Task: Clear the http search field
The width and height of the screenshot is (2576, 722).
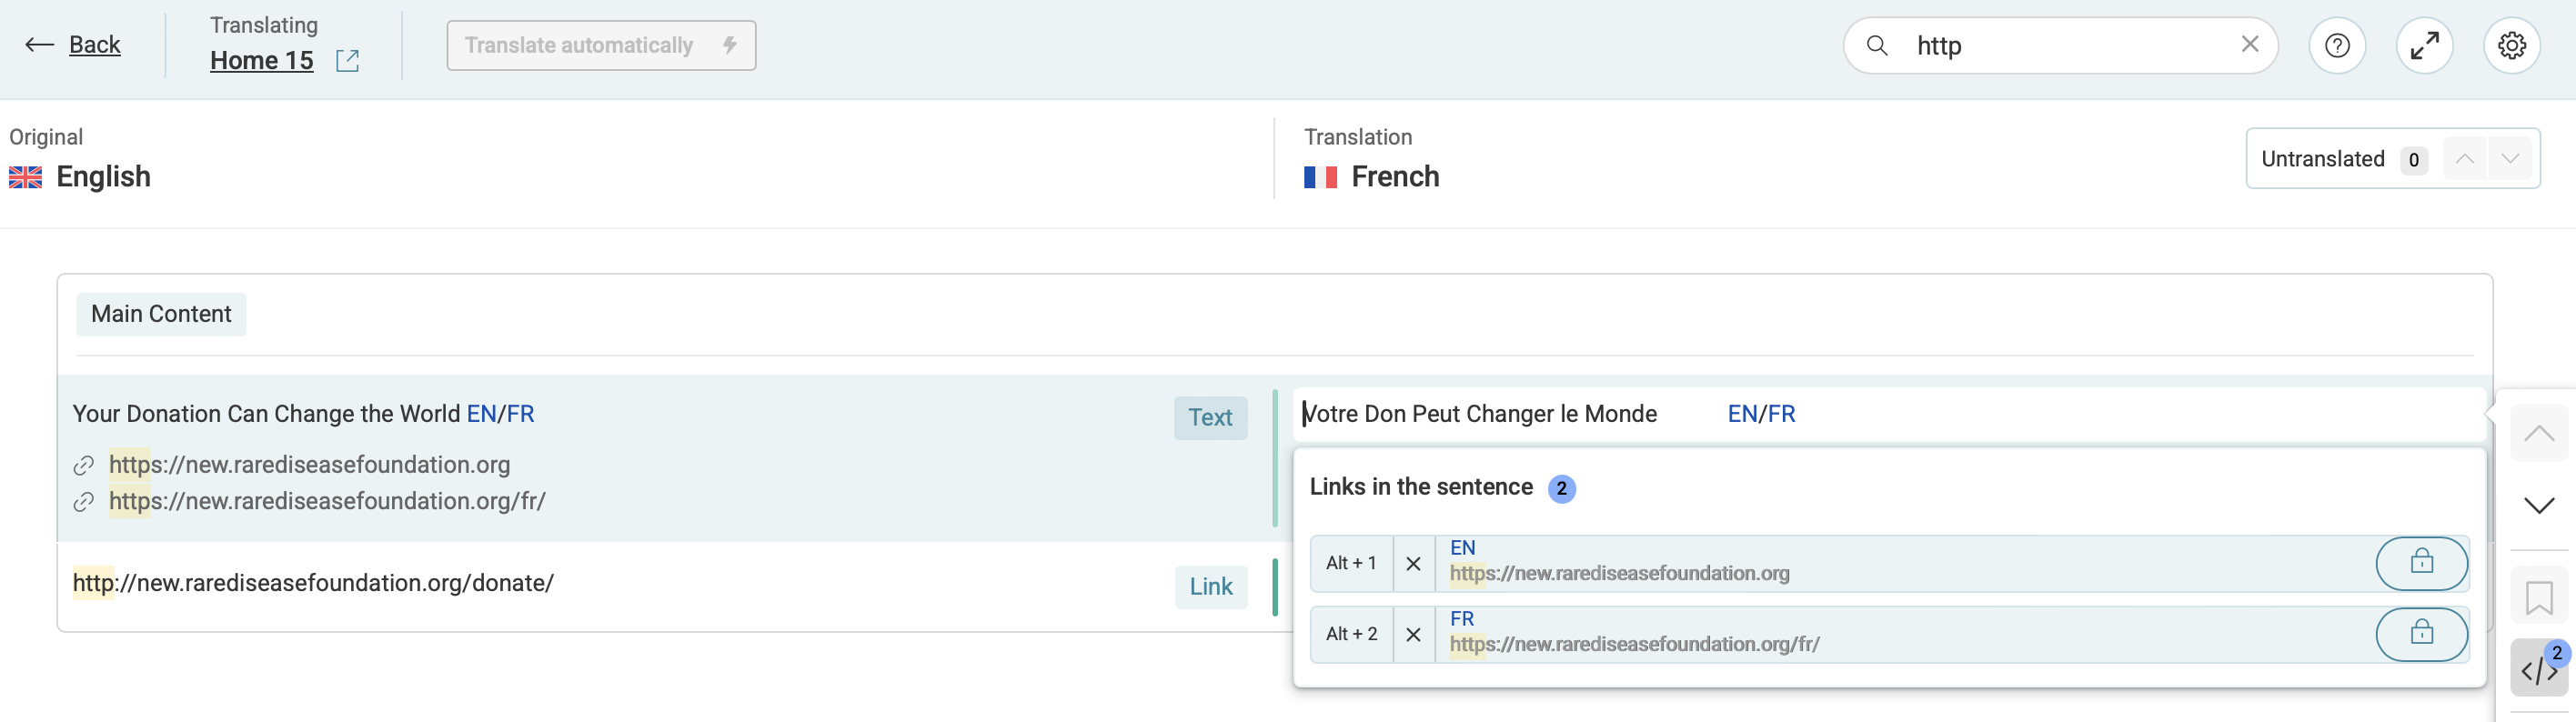Action: (2249, 45)
